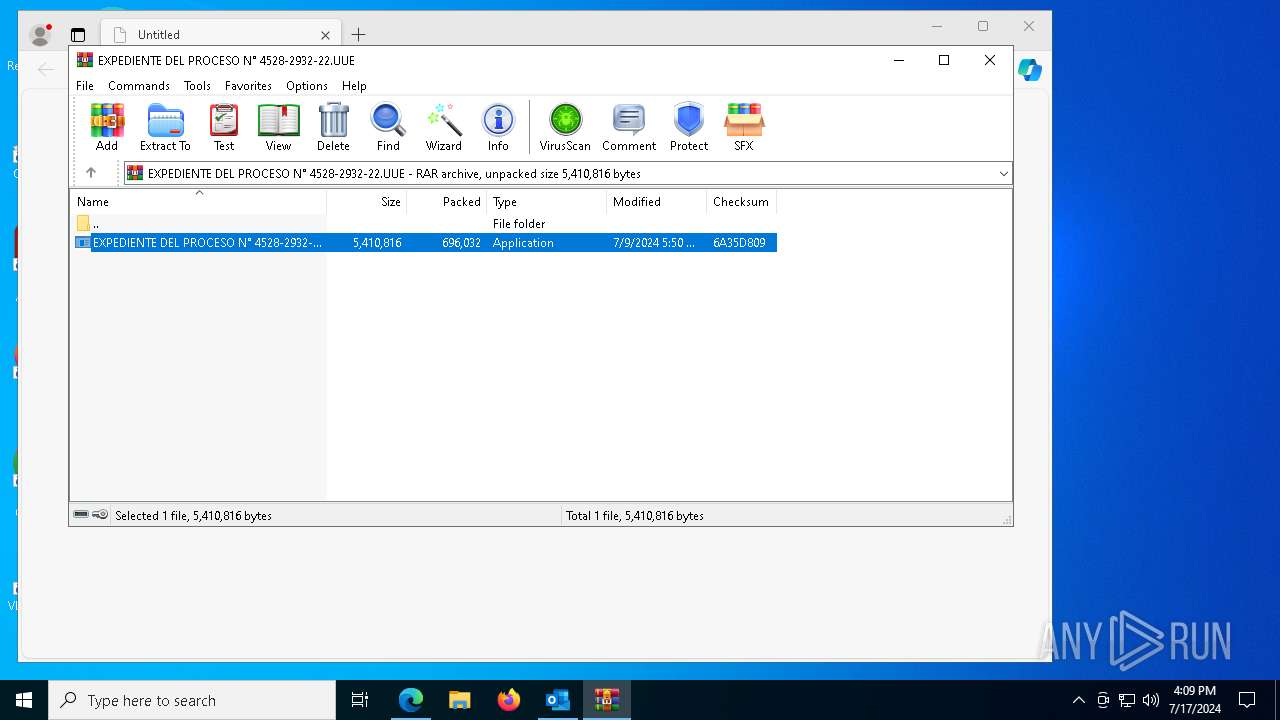
Task: Sort by Name column header
Action: 198,201
